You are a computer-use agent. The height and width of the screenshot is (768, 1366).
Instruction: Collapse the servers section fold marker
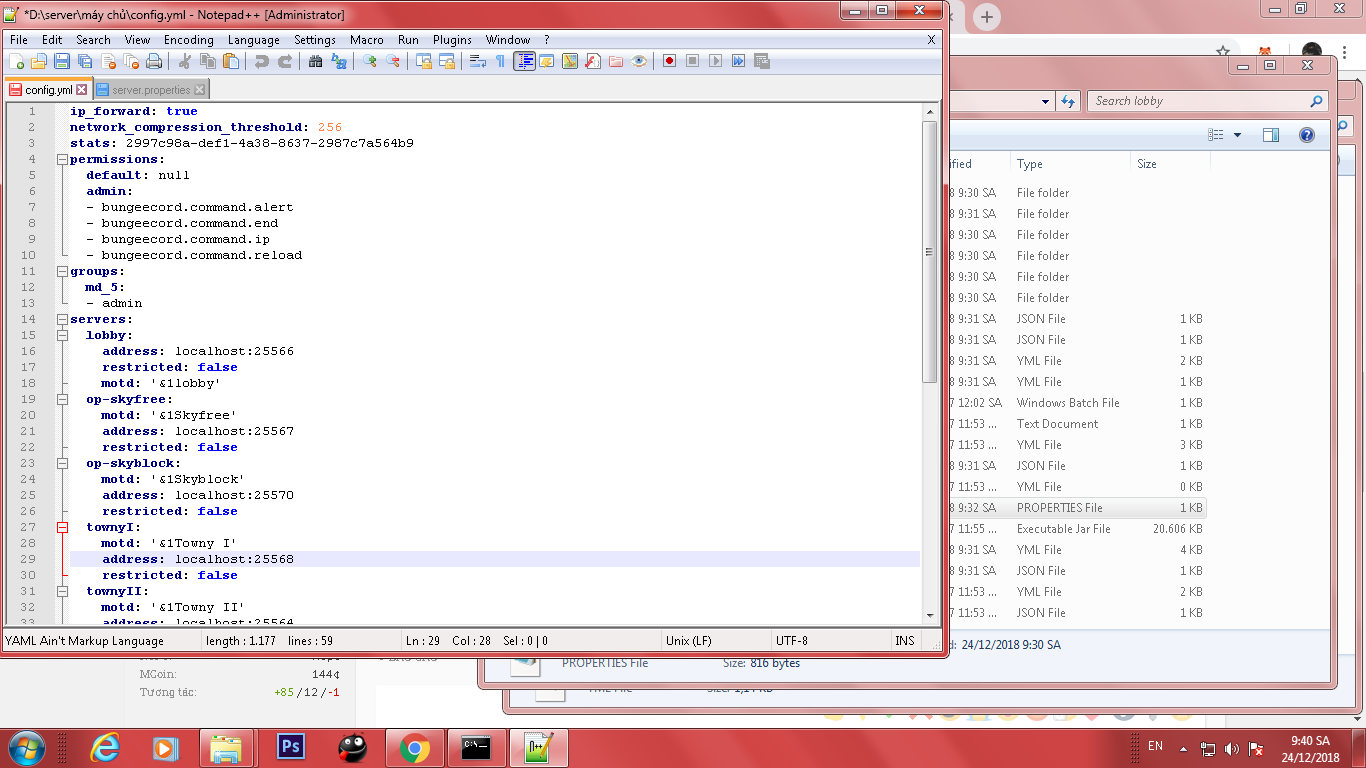tap(62, 319)
